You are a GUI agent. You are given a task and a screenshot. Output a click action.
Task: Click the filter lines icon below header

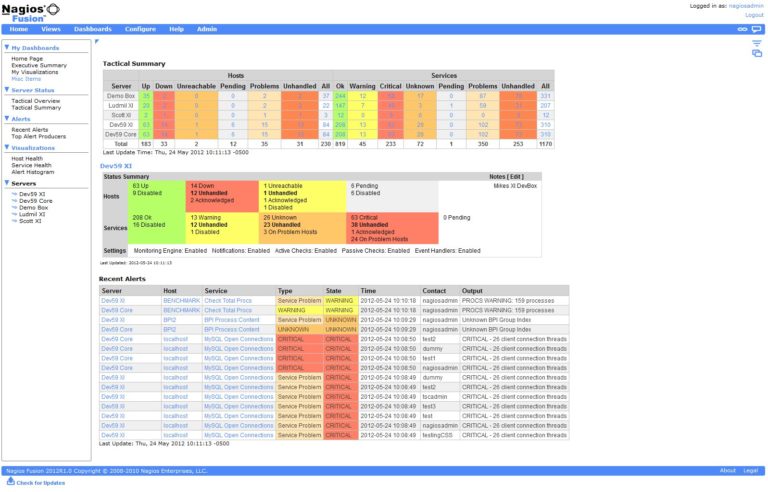756,43
